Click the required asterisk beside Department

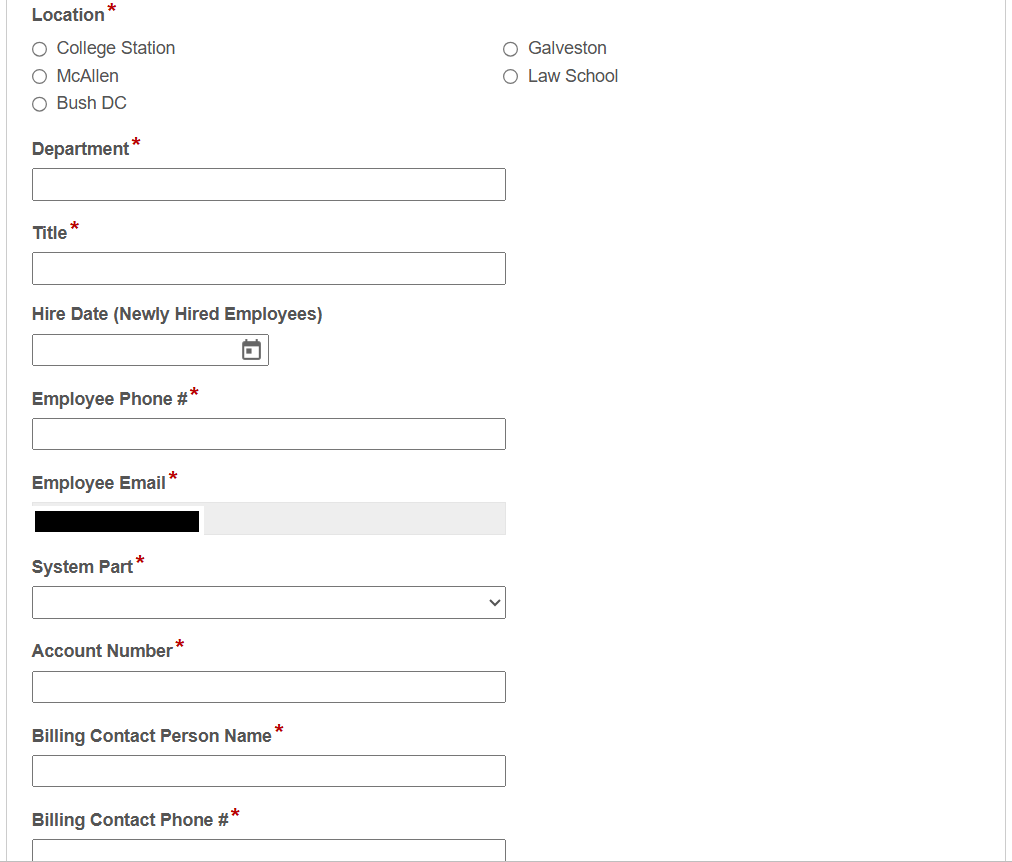[x=137, y=142]
